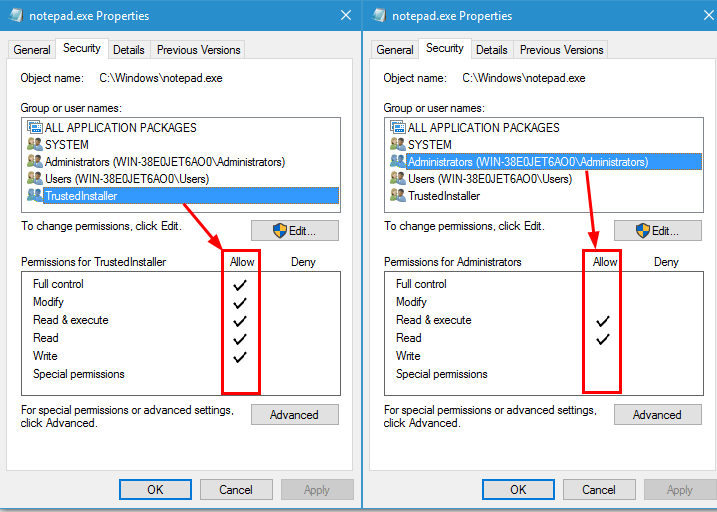Viewport: 717px width, 512px height.
Task: Click Read & execute row in left window
Action: point(181,320)
